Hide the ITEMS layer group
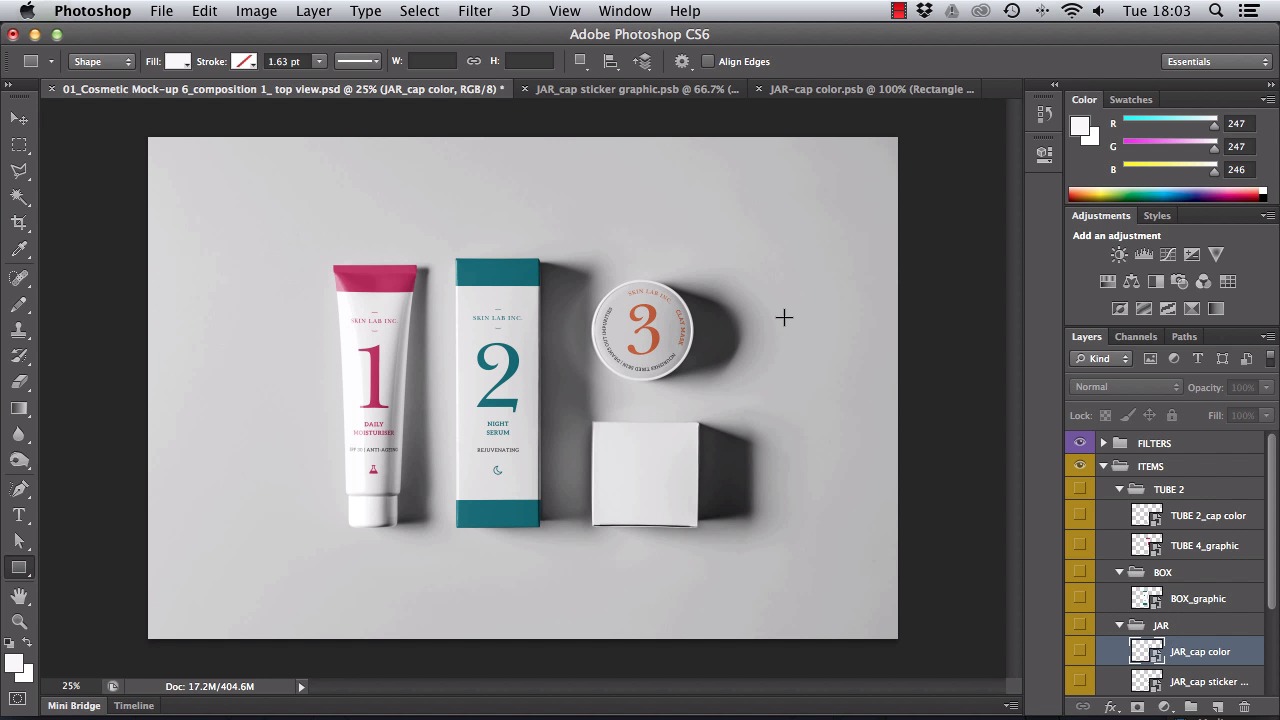 tap(1079, 466)
